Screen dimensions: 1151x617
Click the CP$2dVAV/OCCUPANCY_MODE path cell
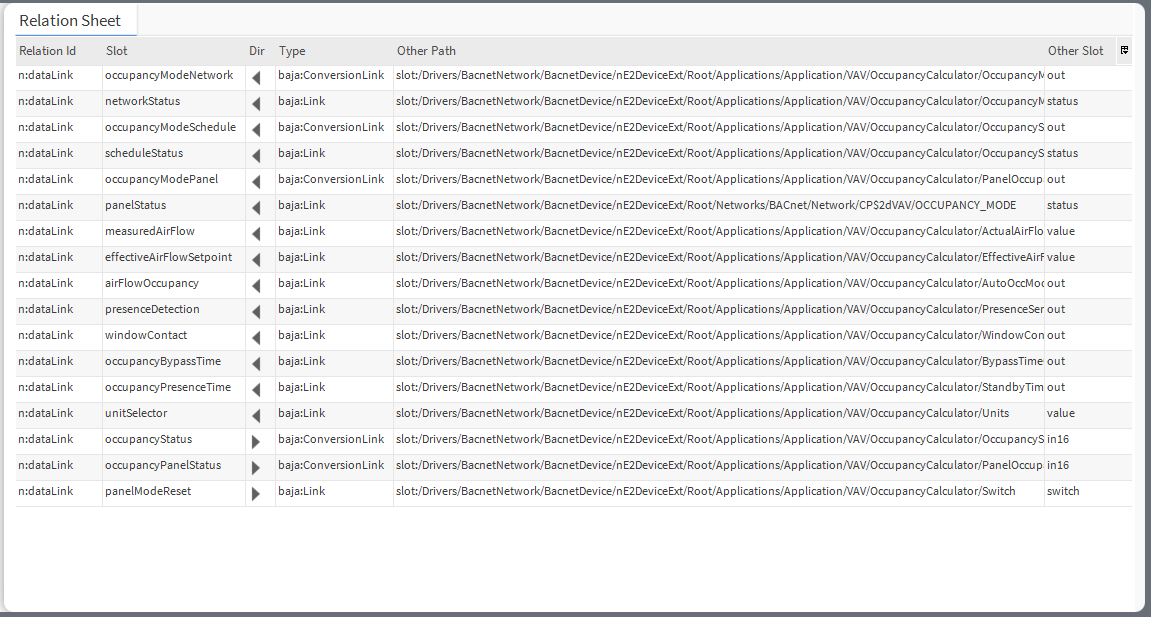coord(705,205)
